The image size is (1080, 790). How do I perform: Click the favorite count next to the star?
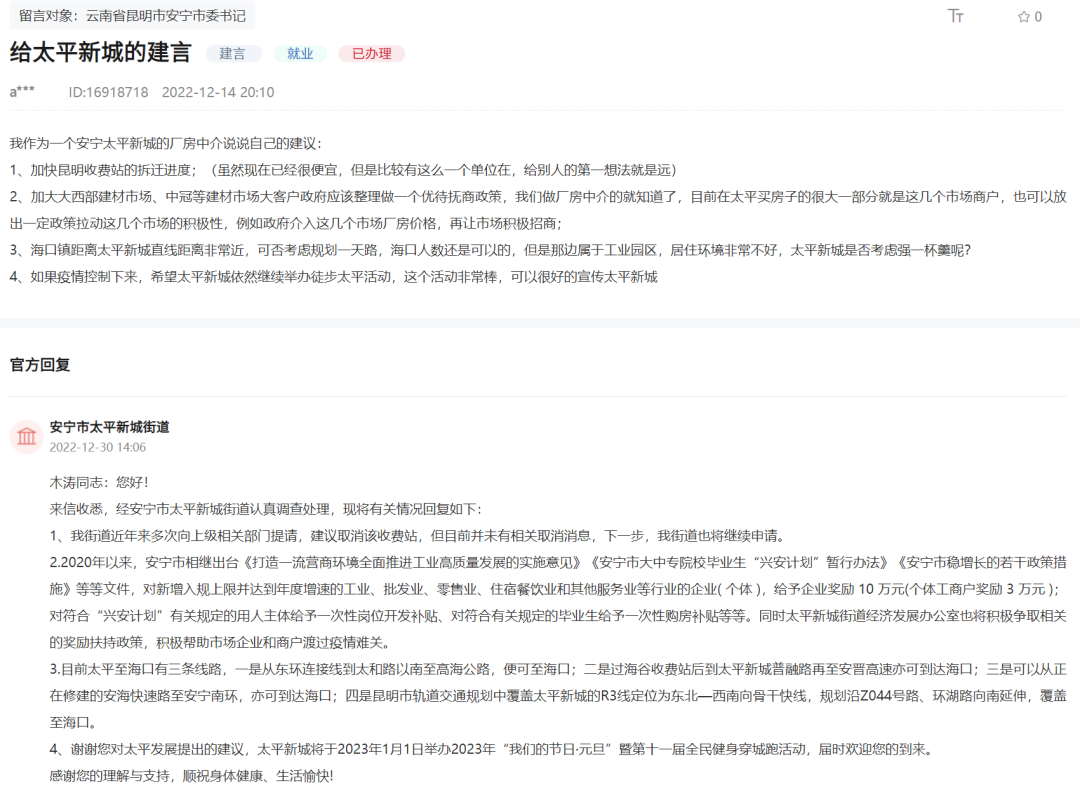tap(1038, 16)
